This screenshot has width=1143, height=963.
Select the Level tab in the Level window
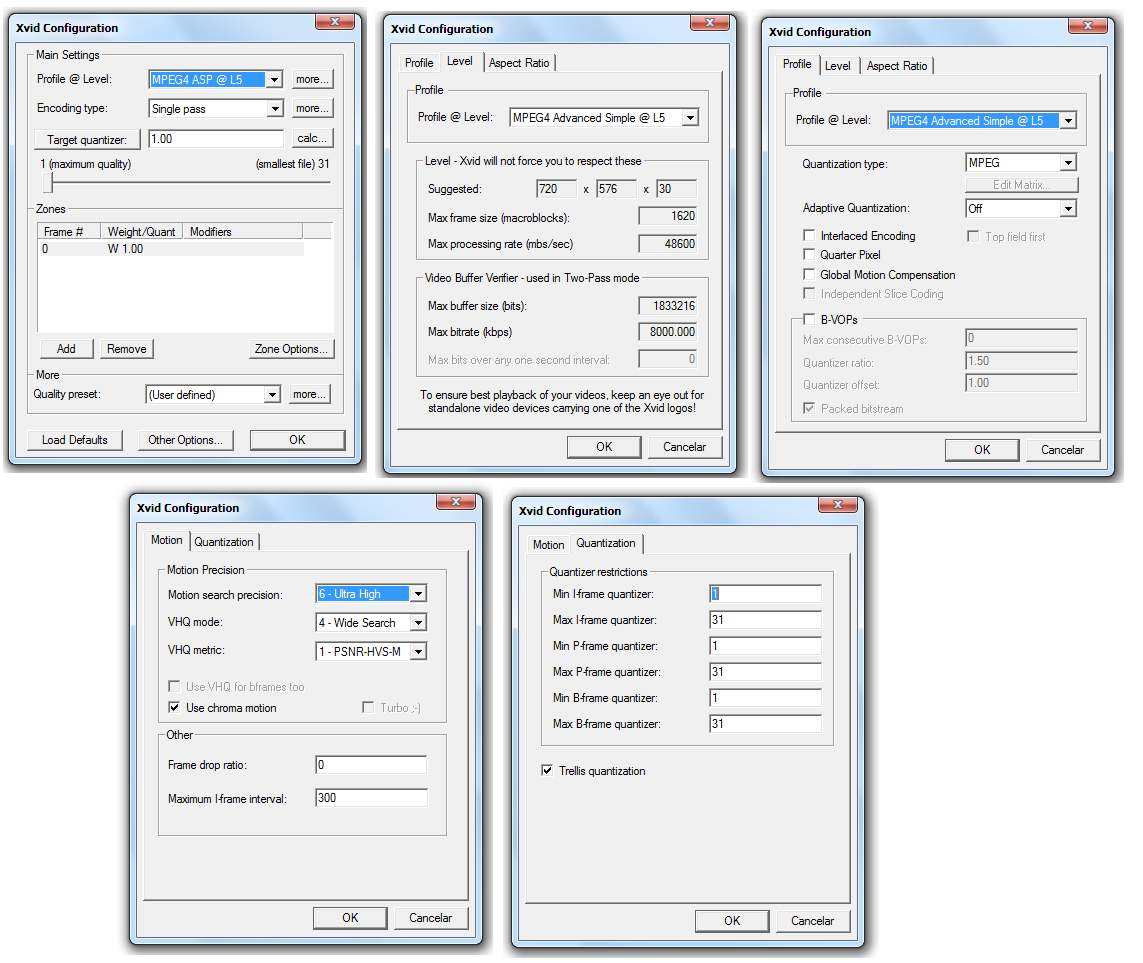[x=460, y=61]
